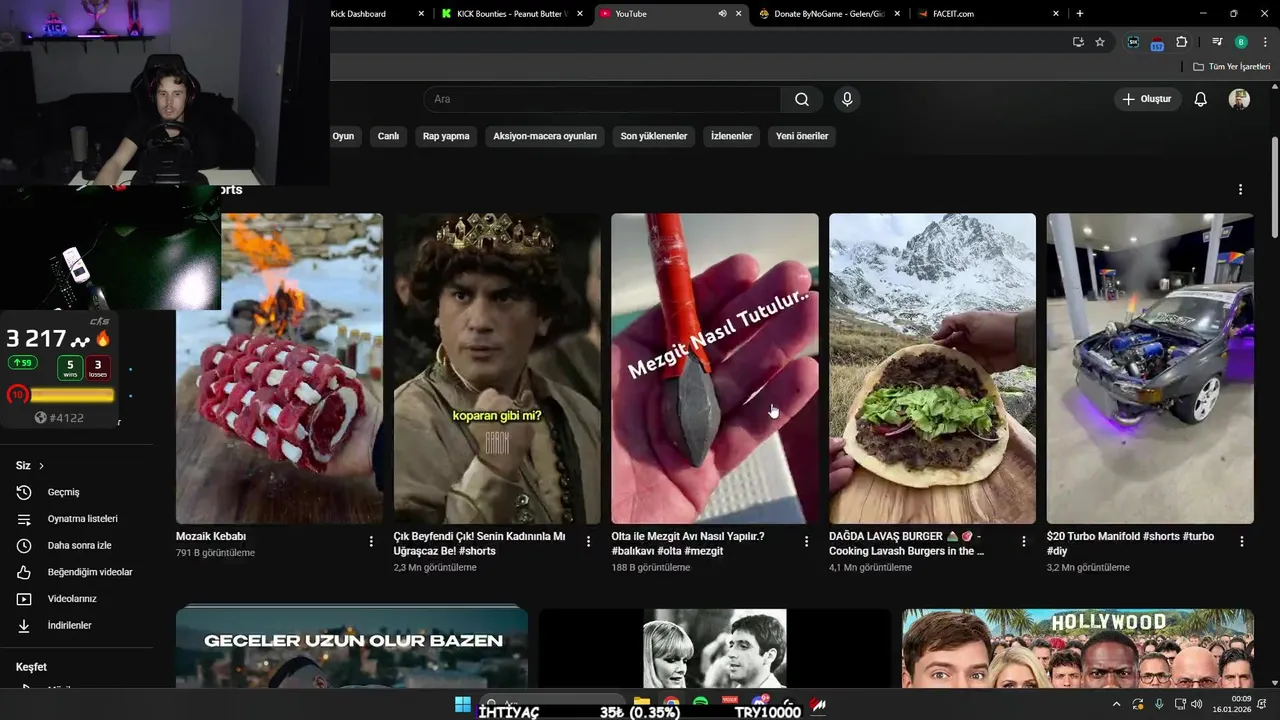Bookmark this page with the star icon

pyautogui.click(x=1100, y=42)
